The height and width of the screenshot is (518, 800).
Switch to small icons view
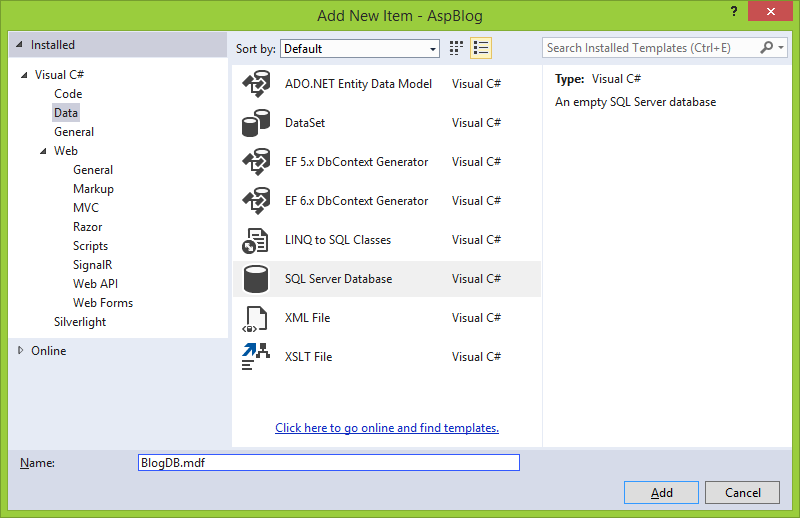pos(457,48)
